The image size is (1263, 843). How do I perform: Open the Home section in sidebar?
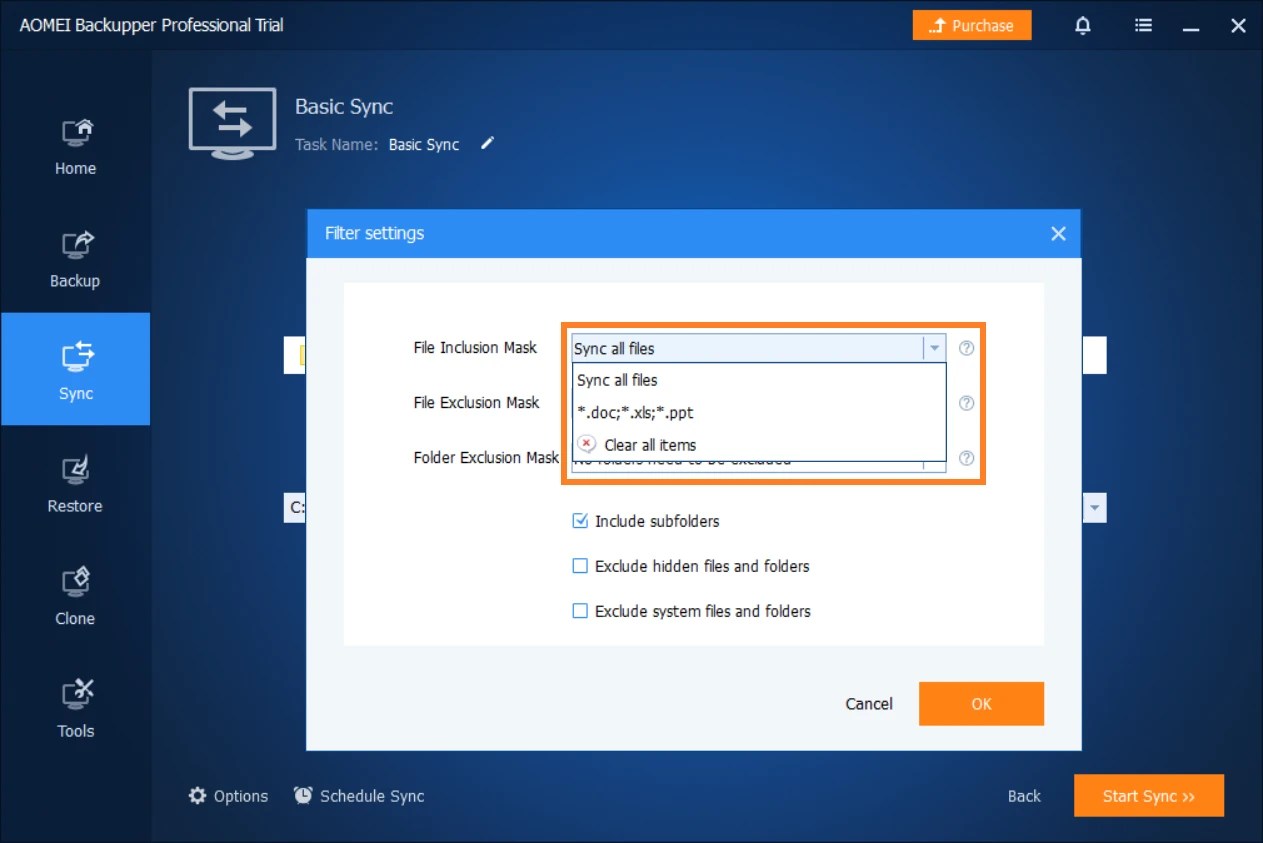(x=75, y=147)
